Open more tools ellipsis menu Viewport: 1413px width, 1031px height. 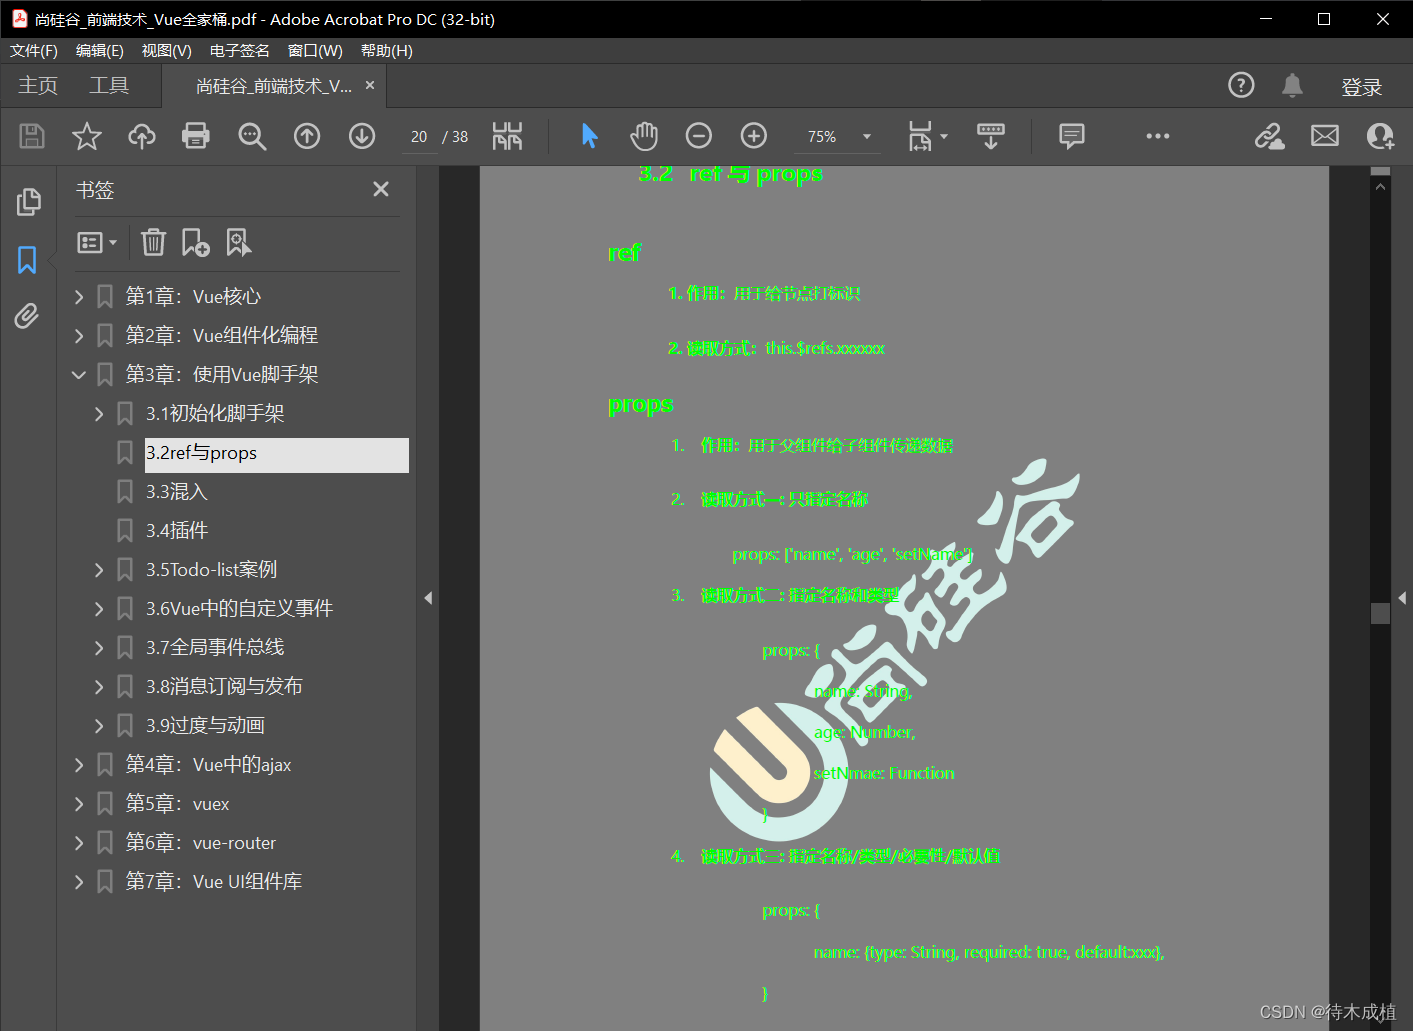1158,136
